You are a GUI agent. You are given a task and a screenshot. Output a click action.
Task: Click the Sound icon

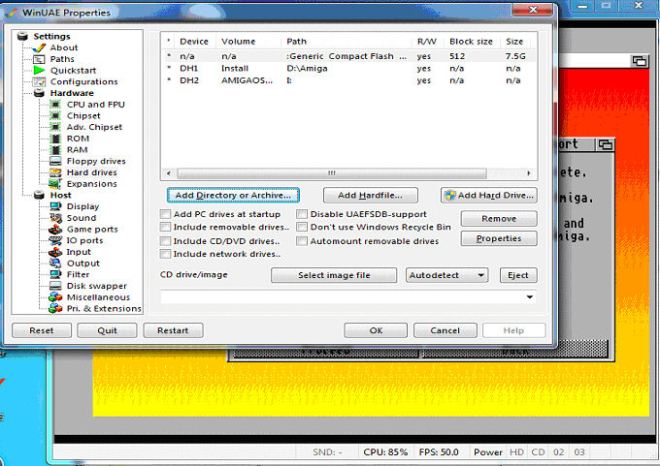click(55, 218)
